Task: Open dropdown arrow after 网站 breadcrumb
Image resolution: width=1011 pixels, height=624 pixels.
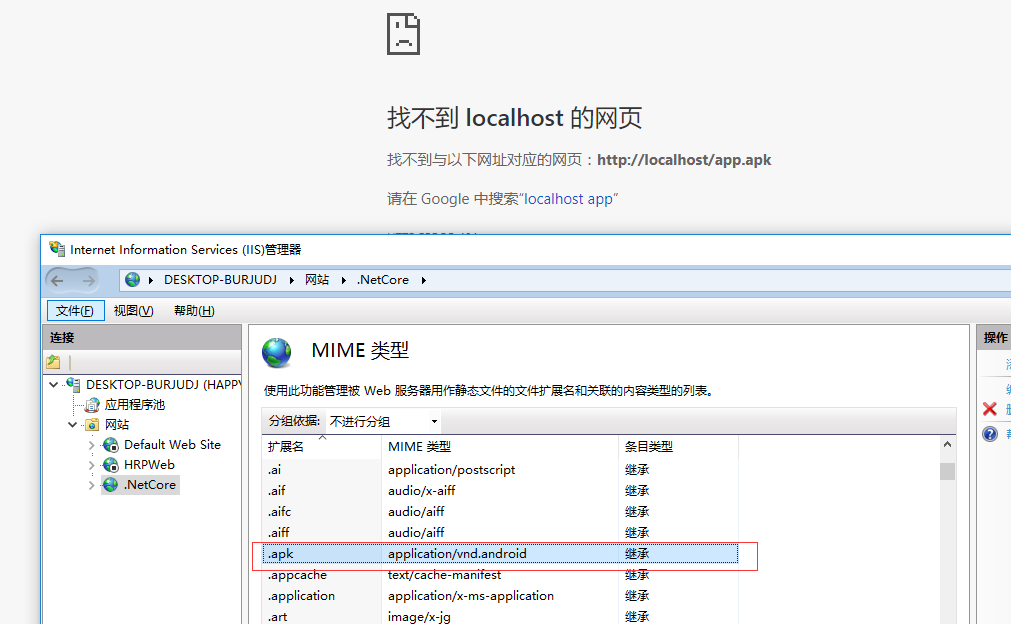Action: click(x=344, y=280)
